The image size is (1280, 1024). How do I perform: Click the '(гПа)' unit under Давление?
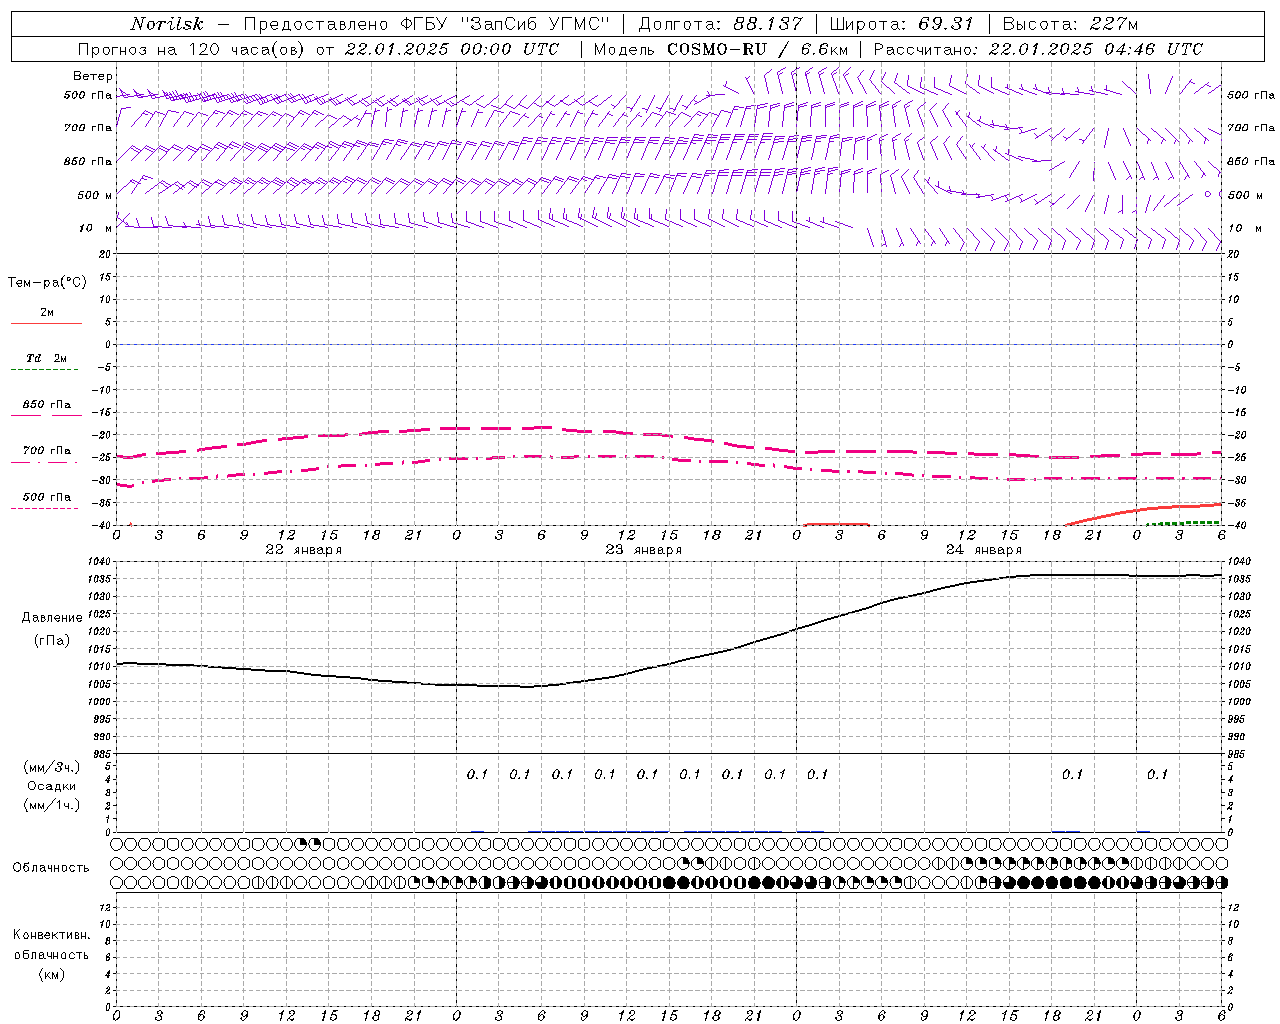pos(52,640)
